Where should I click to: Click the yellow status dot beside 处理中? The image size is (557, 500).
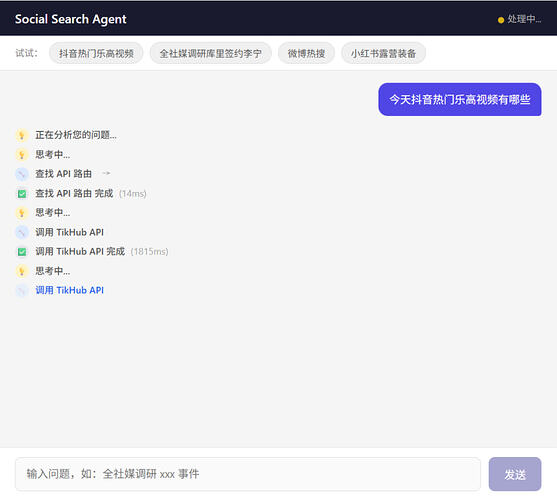click(501, 20)
